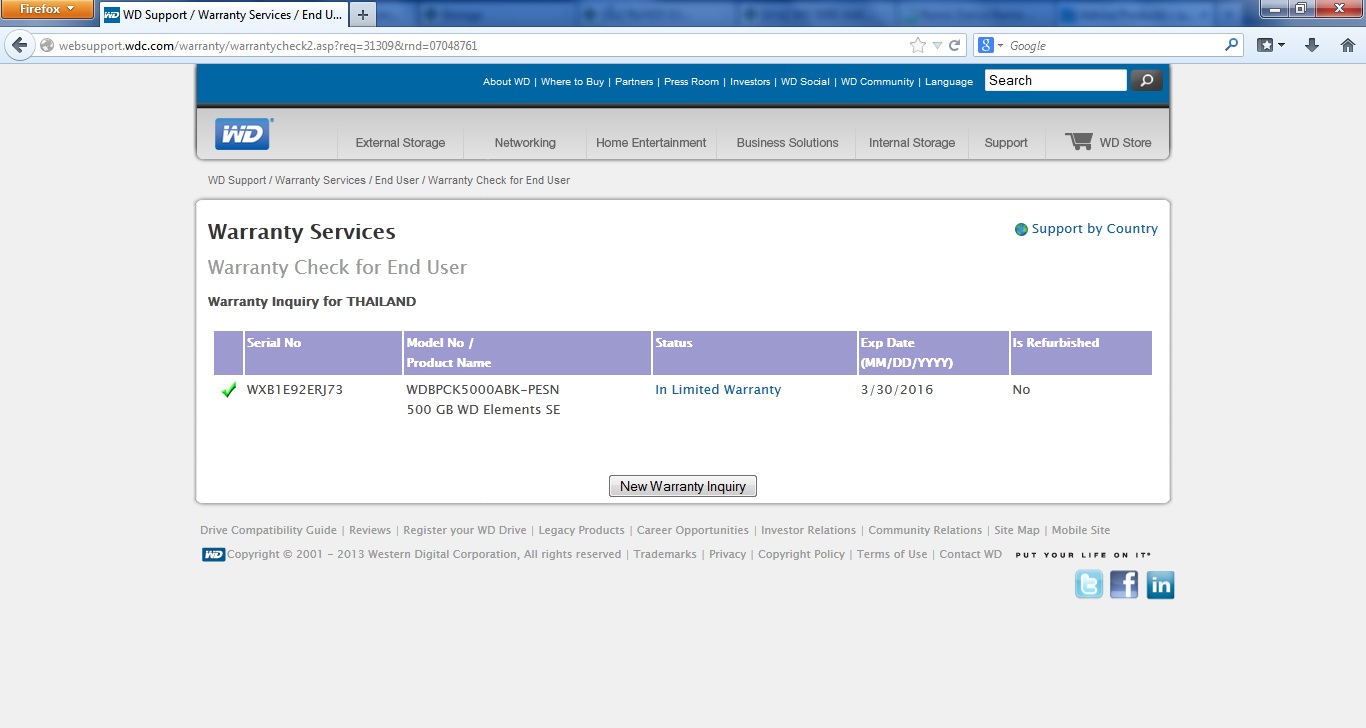Click the globe icon beside Support by Country
The image size is (1366, 728).
[1021, 229]
